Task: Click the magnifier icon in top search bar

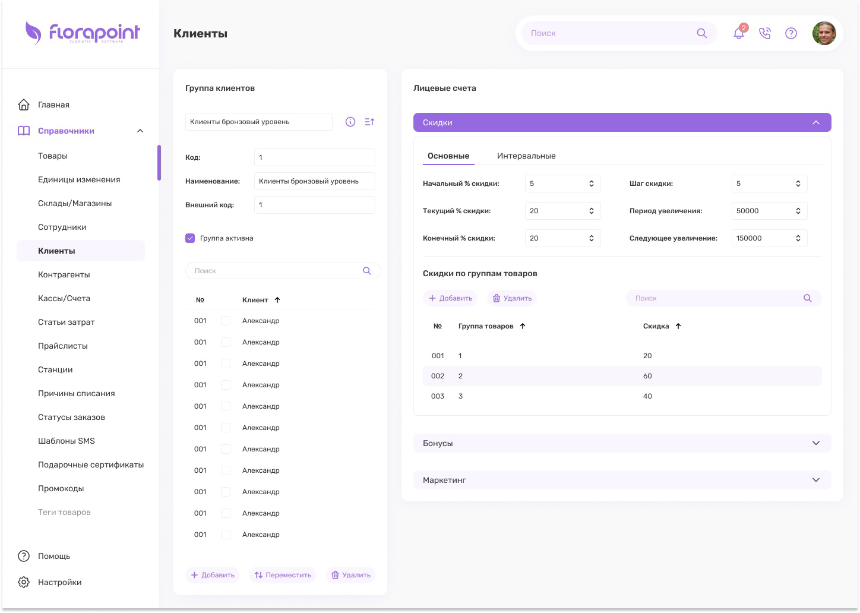Action: pos(701,33)
